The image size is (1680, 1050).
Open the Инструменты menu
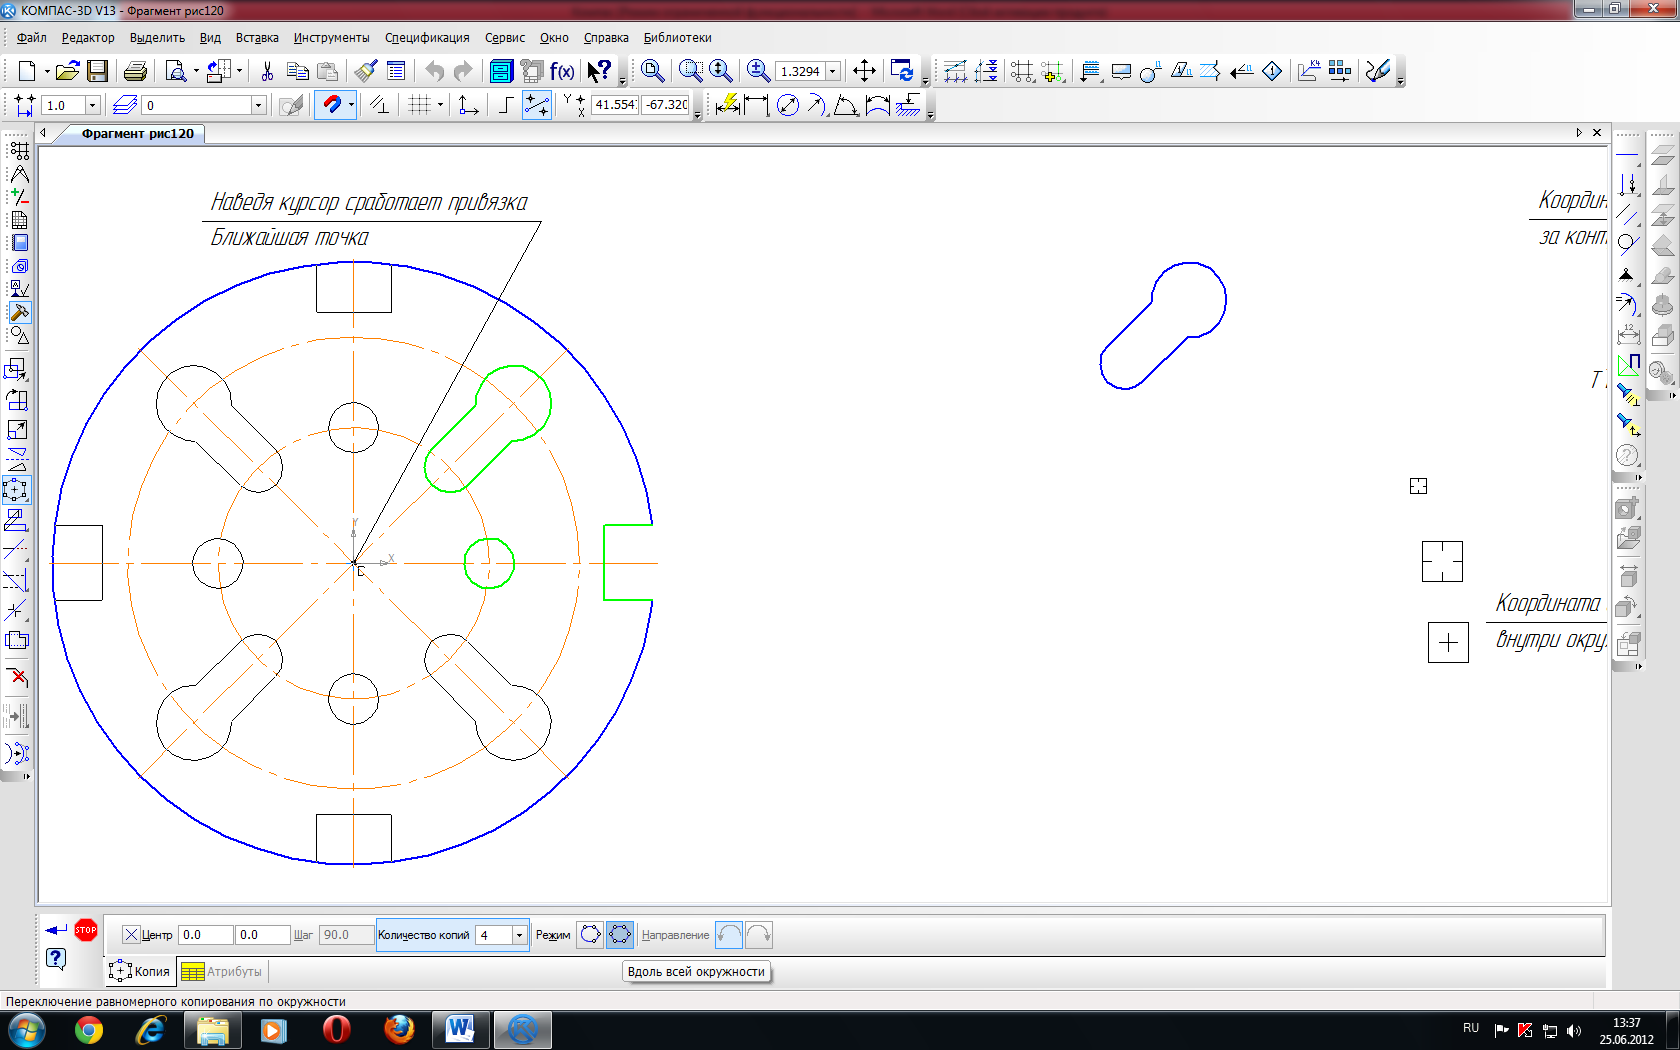click(331, 38)
